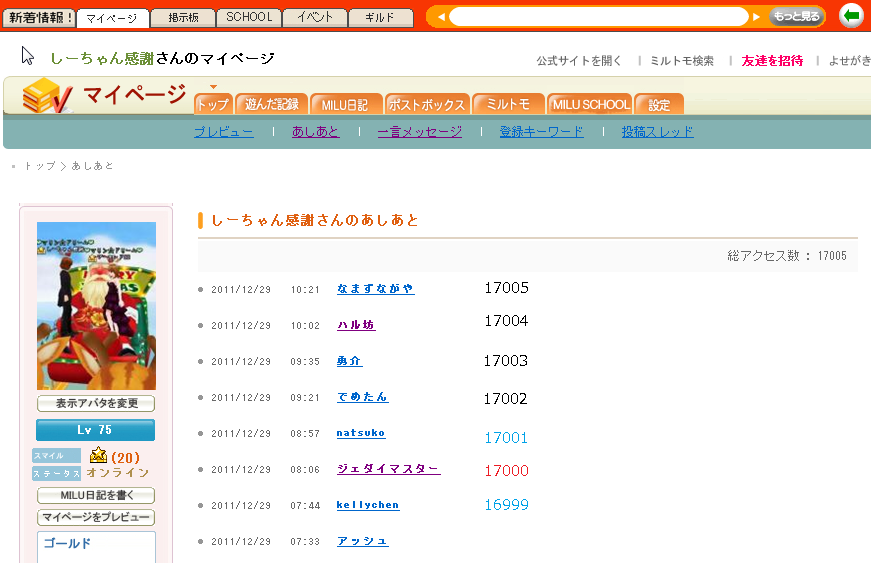Click the 登録キーワード link
The width and height of the screenshot is (871, 563).
click(541, 132)
